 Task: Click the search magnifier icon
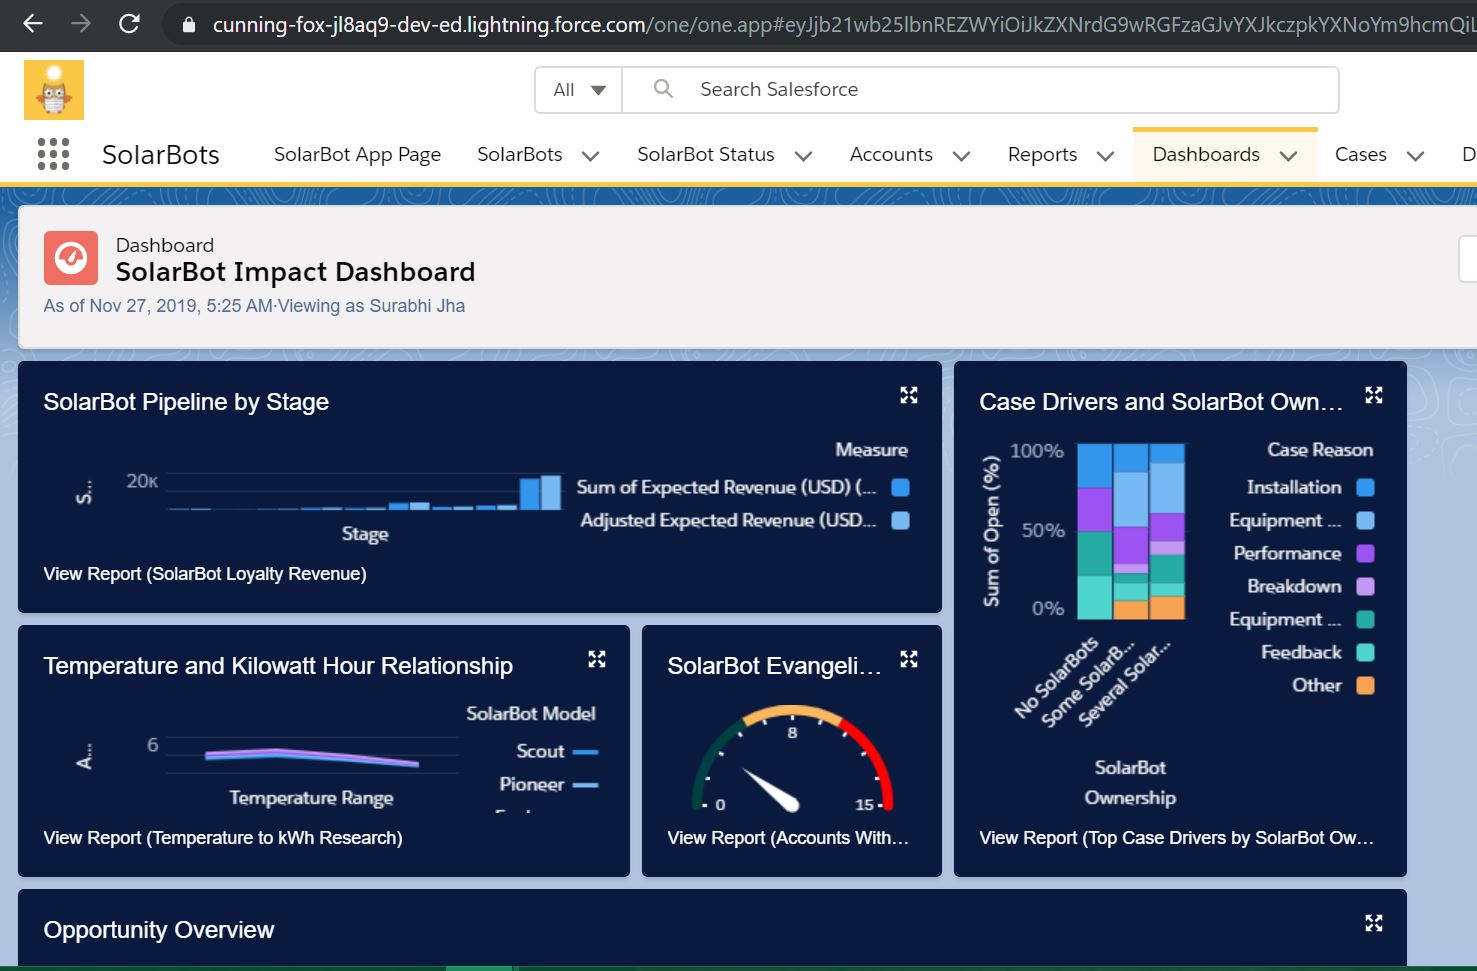click(663, 89)
